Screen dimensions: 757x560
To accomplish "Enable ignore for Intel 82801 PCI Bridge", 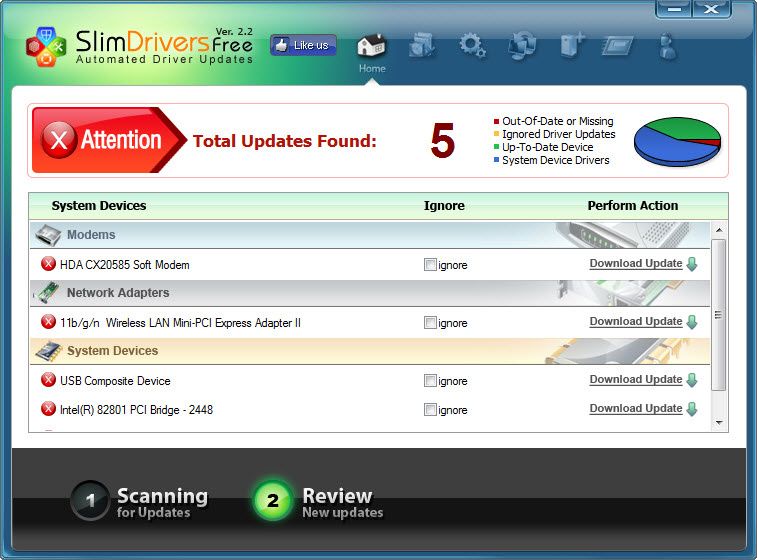I will (x=430, y=410).
